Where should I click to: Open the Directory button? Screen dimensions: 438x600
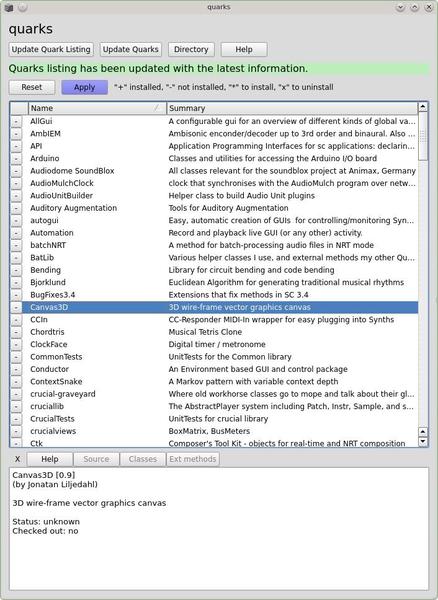(x=191, y=49)
